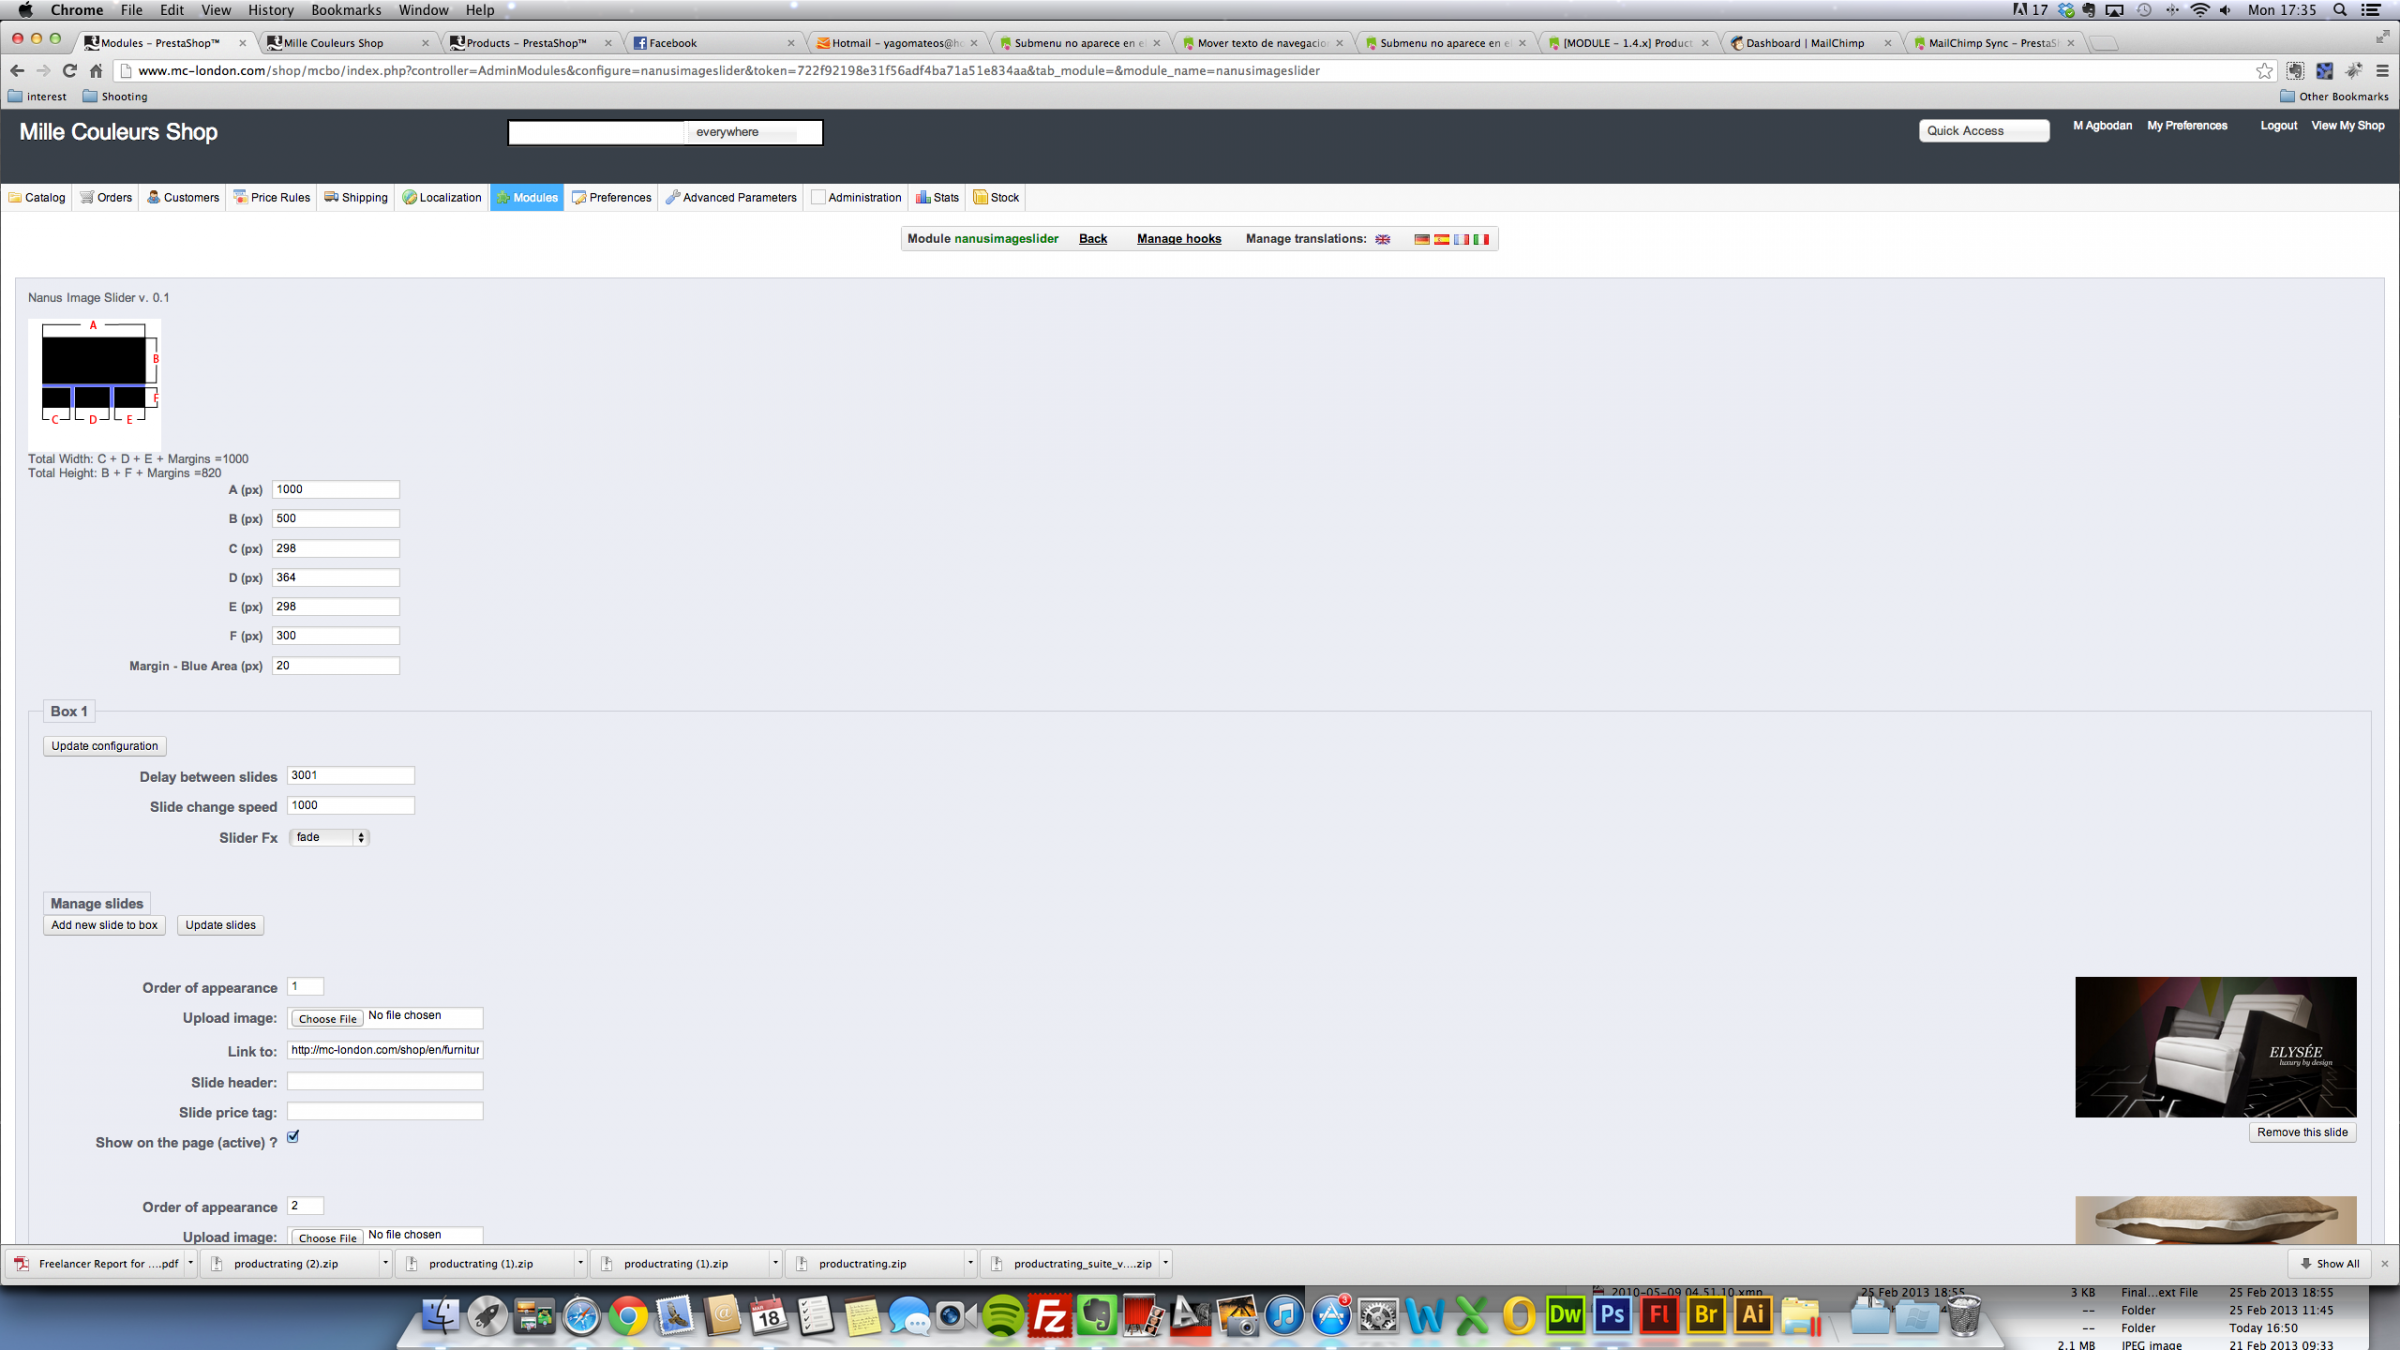Click the Elysée slide thumbnail image
The image size is (2400, 1350).
[2215, 1047]
